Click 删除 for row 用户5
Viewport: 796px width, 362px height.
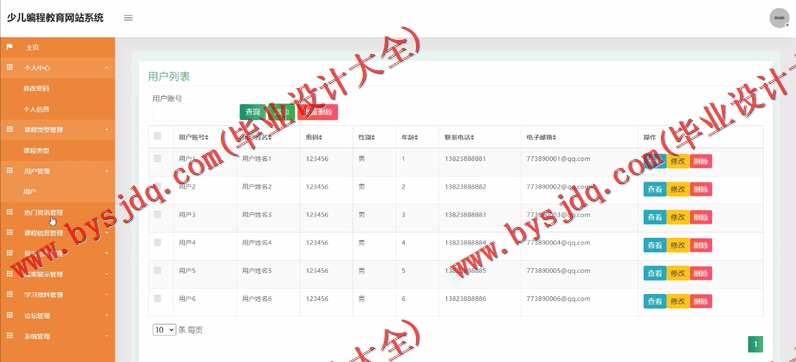pos(701,273)
